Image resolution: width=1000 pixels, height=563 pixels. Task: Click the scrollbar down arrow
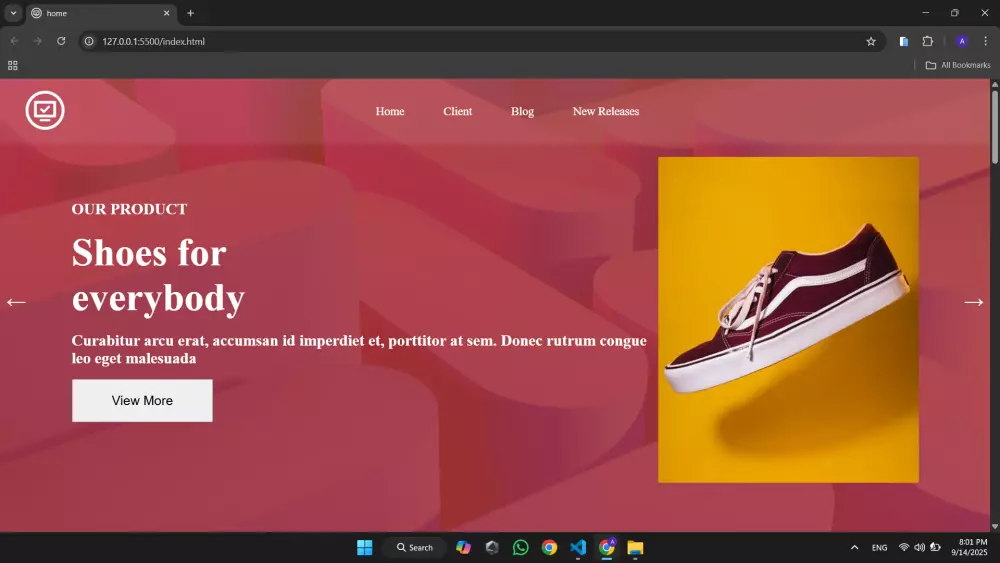(995, 527)
